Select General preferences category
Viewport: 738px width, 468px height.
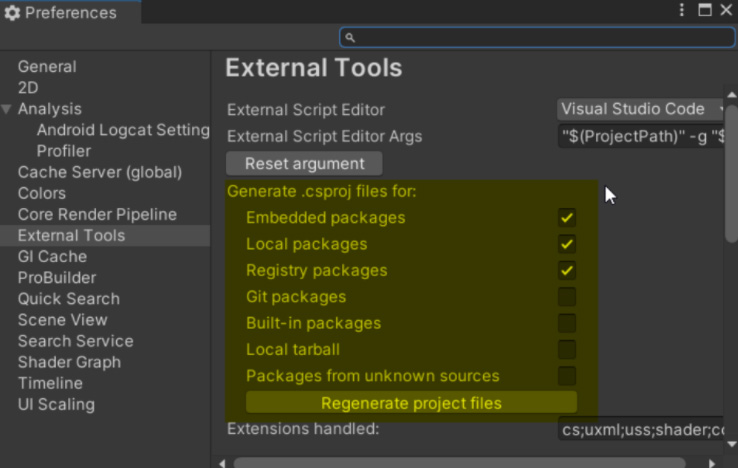tap(47, 67)
